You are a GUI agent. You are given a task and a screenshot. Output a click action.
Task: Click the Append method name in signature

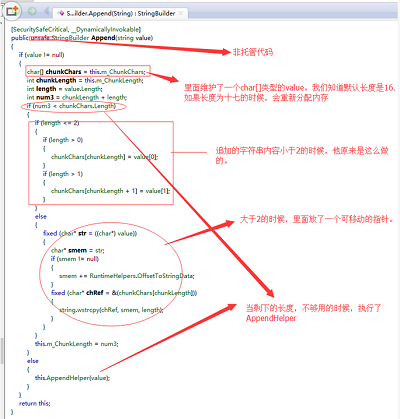pyautogui.click(x=103, y=38)
